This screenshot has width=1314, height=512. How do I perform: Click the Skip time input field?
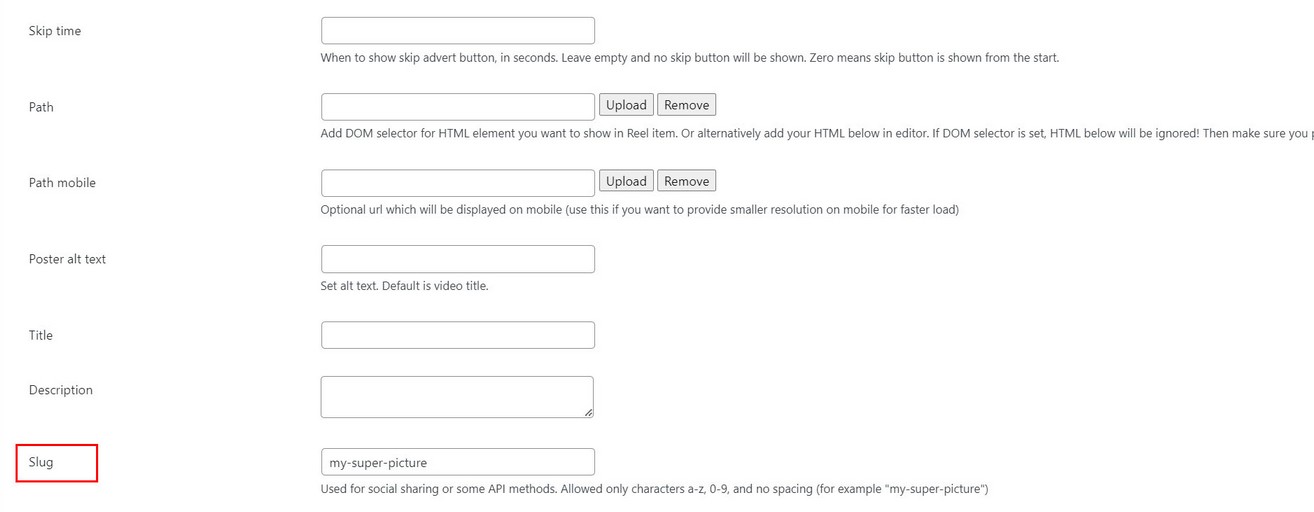coord(457,31)
